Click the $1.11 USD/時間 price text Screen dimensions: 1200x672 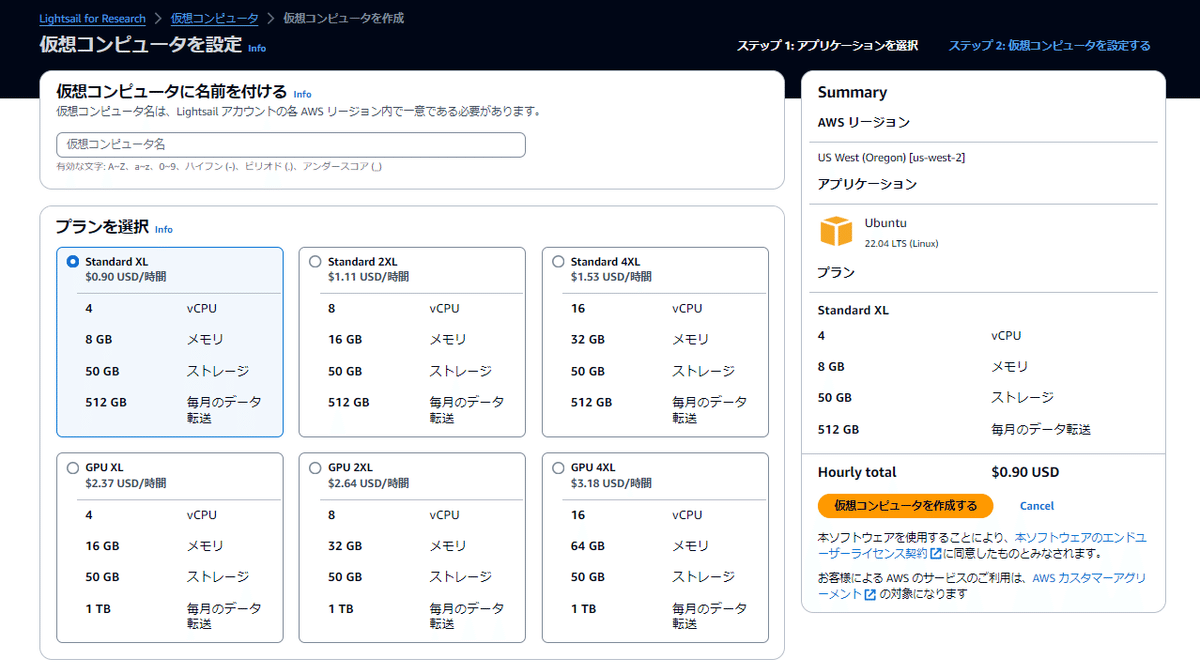pyautogui.click(x=368, y=277)
